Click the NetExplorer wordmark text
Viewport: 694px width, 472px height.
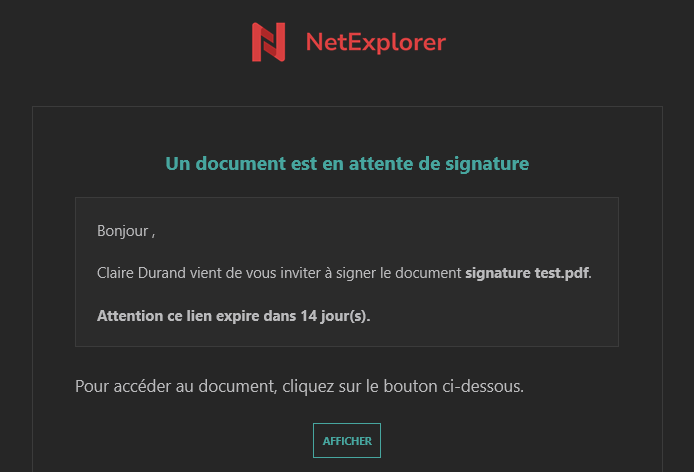[x=376, y=43]
